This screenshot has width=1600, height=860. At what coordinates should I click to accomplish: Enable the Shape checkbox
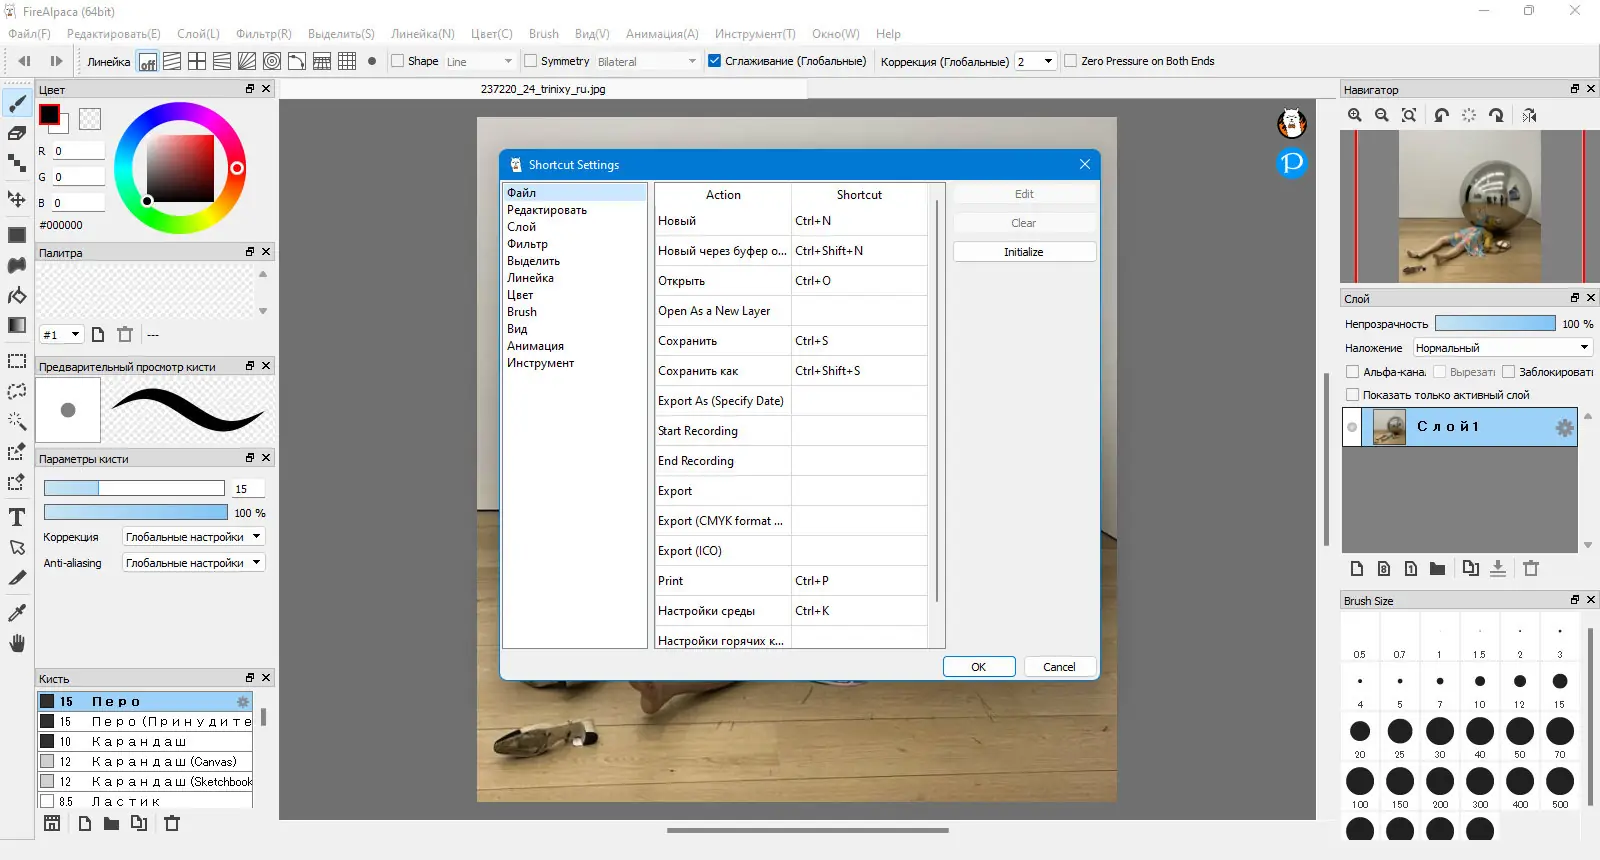(x=397, y=61)
